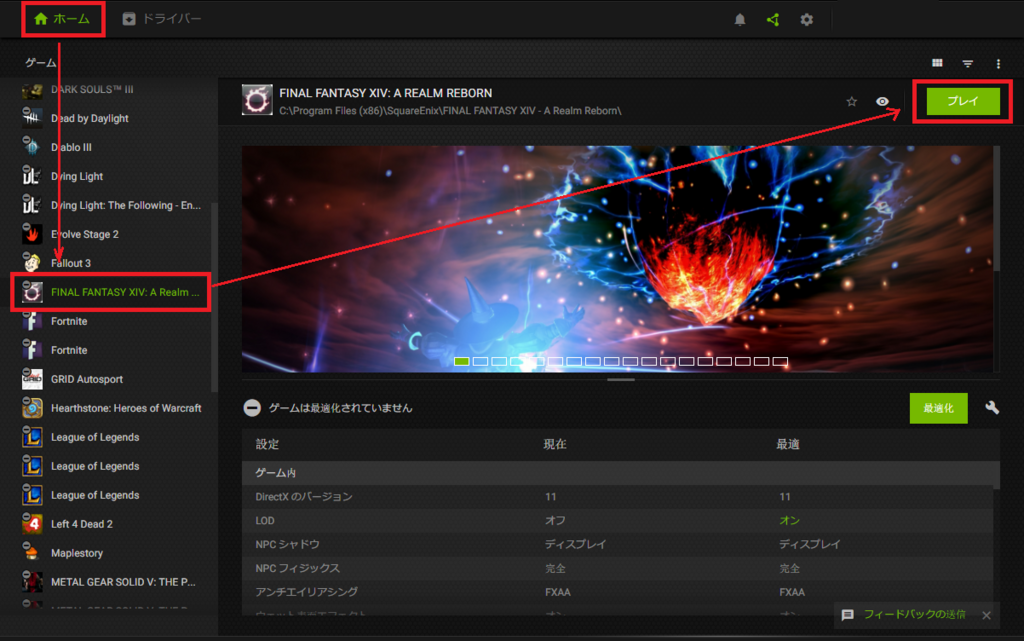Open the settings gear icon
Viewport: 1024px width, 641px height.
click(807, 20)
